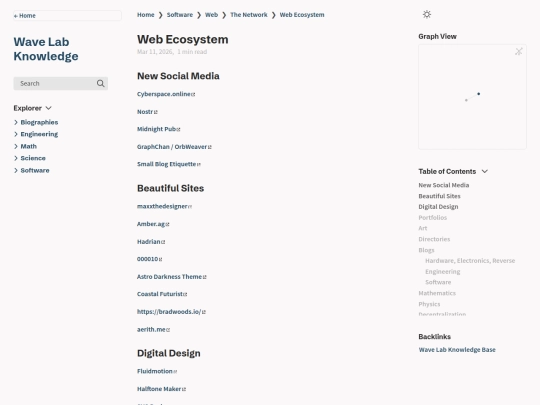Image resolution: width=540 pixels, height=405 pixels.
Task: Jump to Art in contents
Action: (x=423, y=228)
